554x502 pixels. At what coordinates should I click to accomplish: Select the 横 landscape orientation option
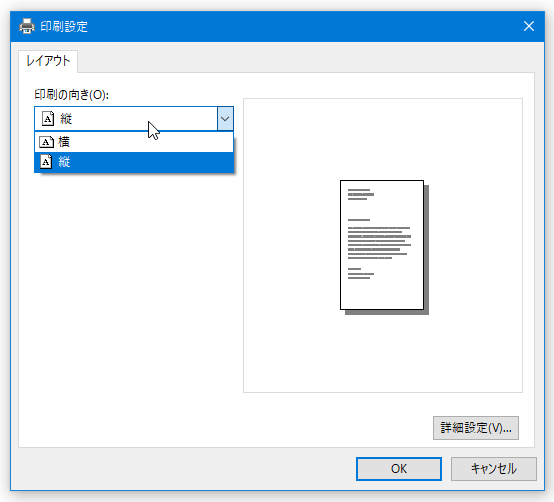click(134, 142)
